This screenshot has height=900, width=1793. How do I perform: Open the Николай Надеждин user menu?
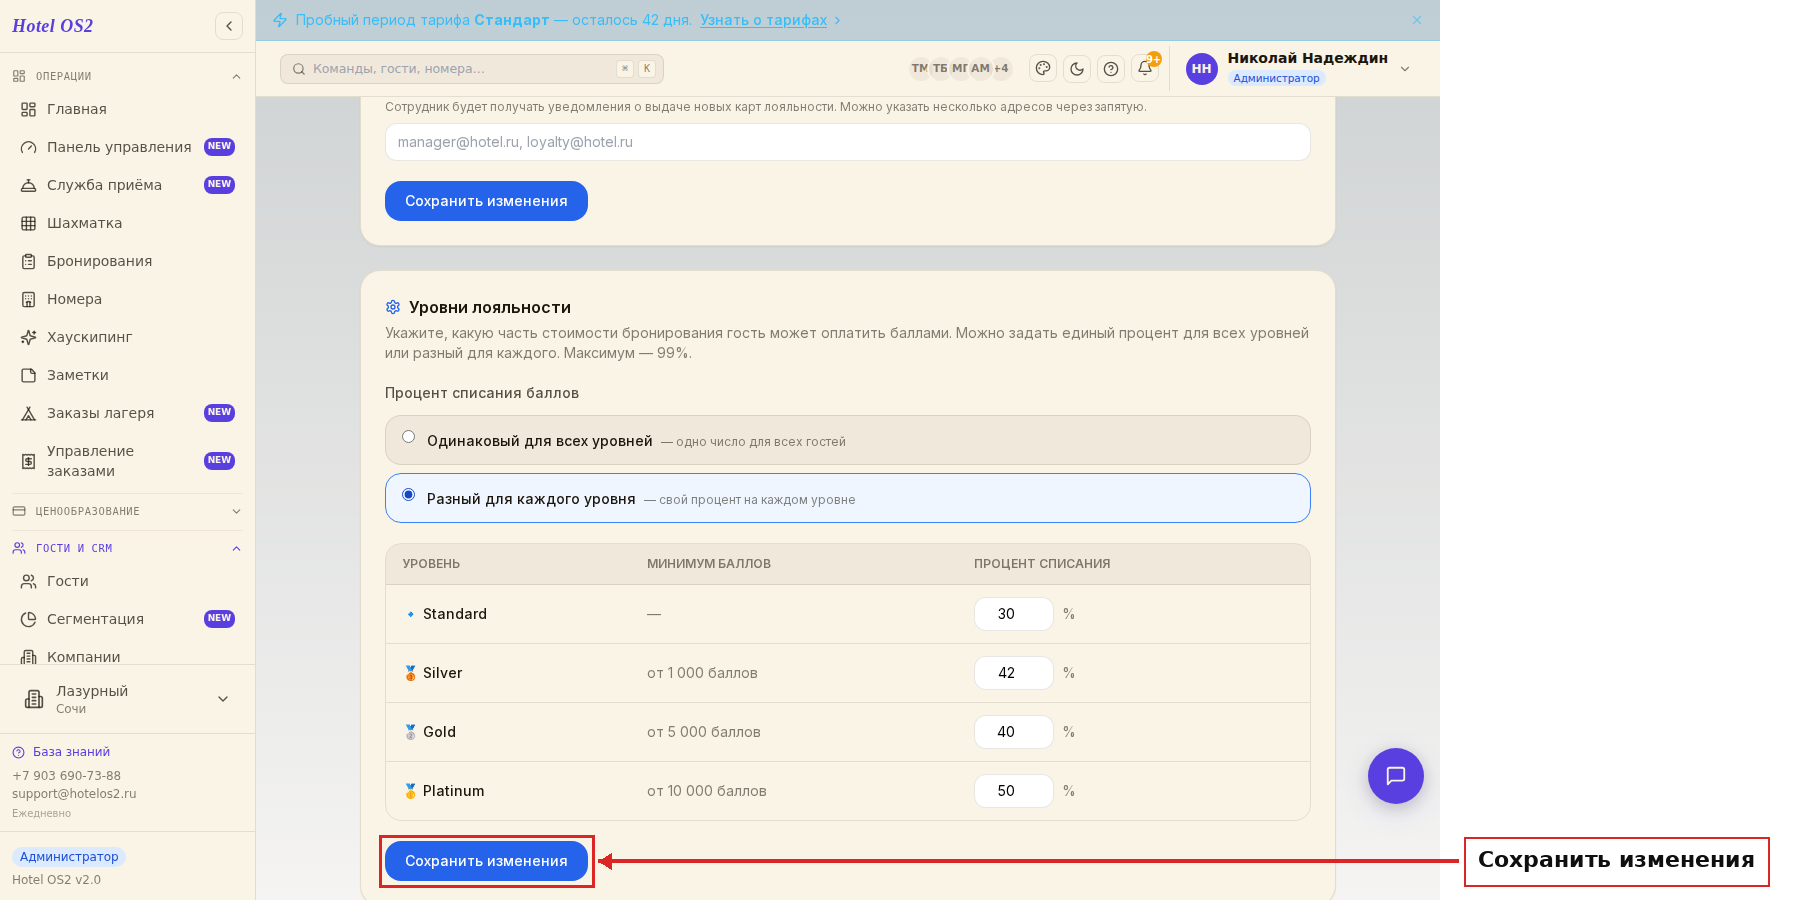tap(1299, 68)
